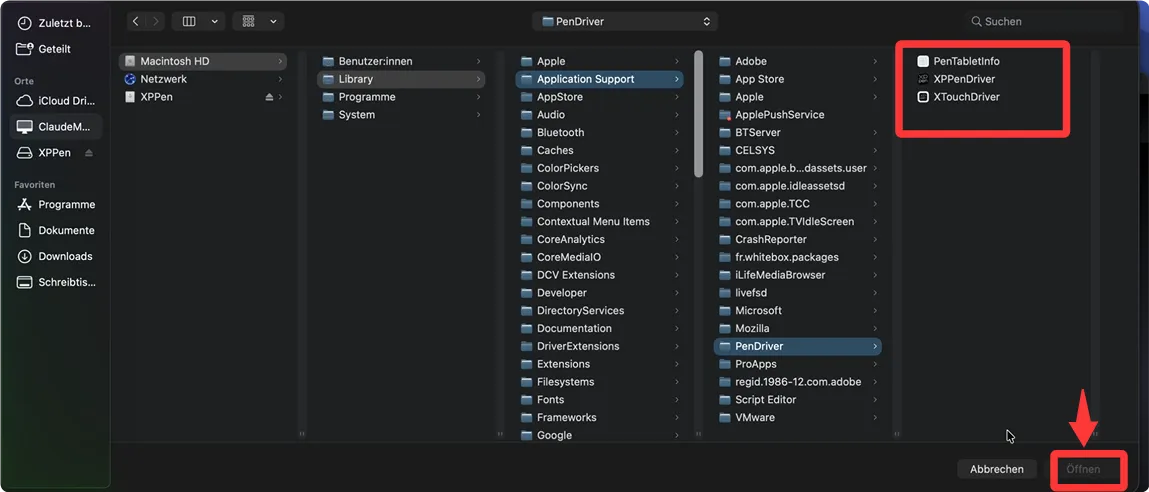The width and height of the screenshot is (1149, 492).
Task: Open Schreibtisch in the sidebar
Action: tap(56, 282)
